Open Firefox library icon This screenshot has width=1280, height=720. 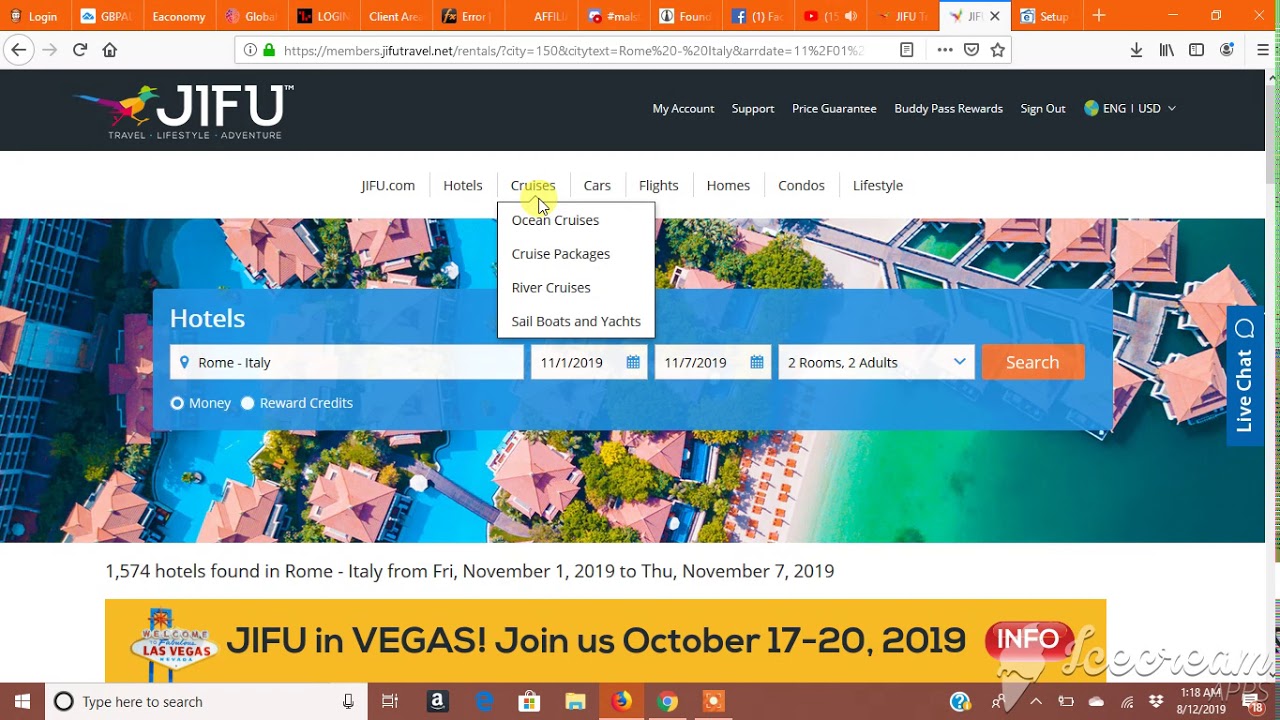pos(1167,50)
